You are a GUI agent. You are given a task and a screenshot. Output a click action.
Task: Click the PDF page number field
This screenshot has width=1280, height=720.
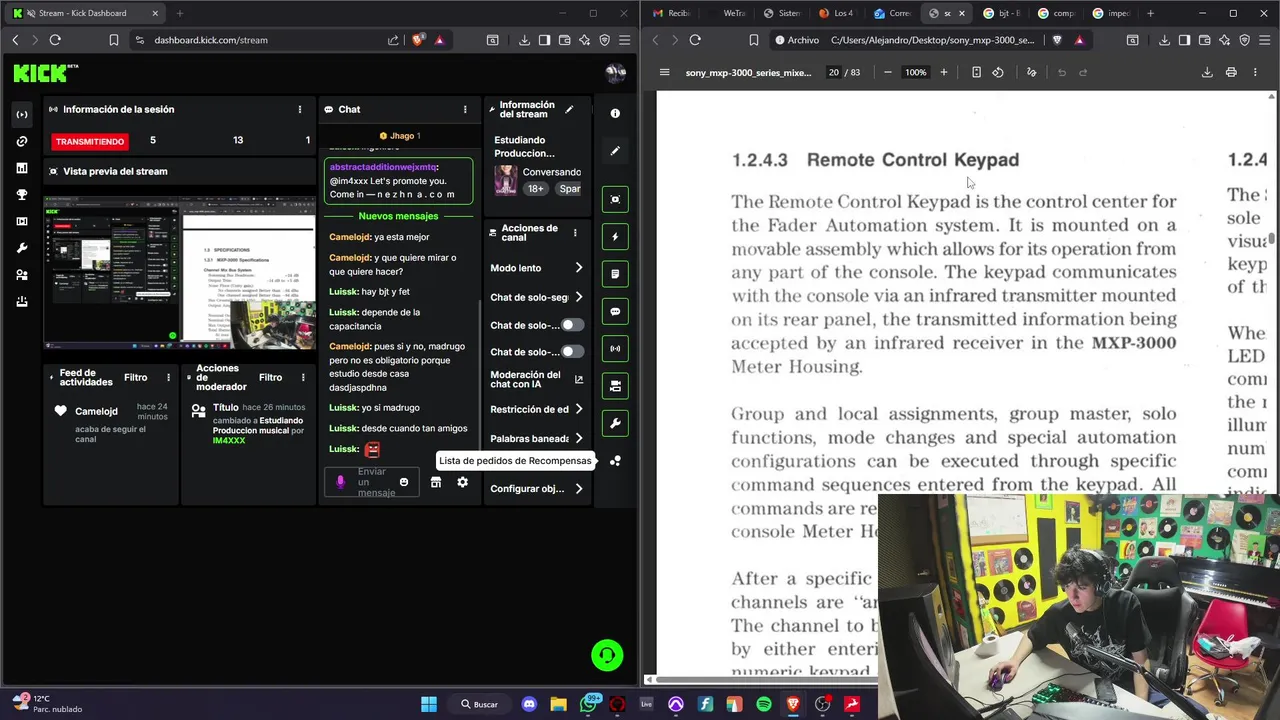pos(834,72)
